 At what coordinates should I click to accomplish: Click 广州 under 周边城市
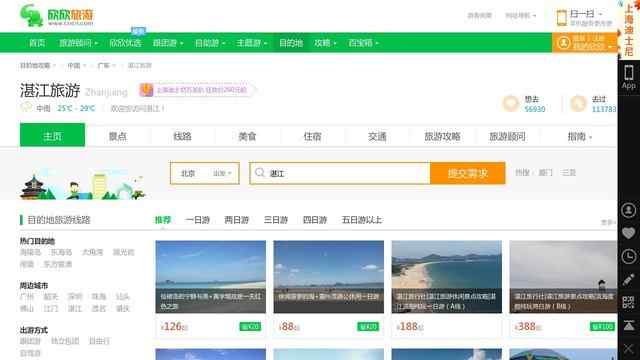(27, 296)
